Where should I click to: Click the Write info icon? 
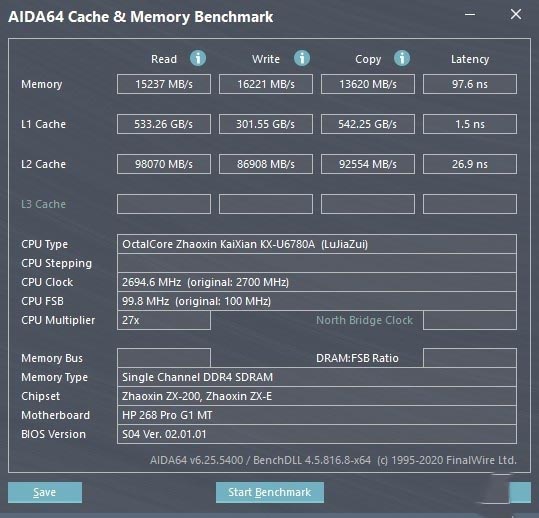(x=302, y=58)
